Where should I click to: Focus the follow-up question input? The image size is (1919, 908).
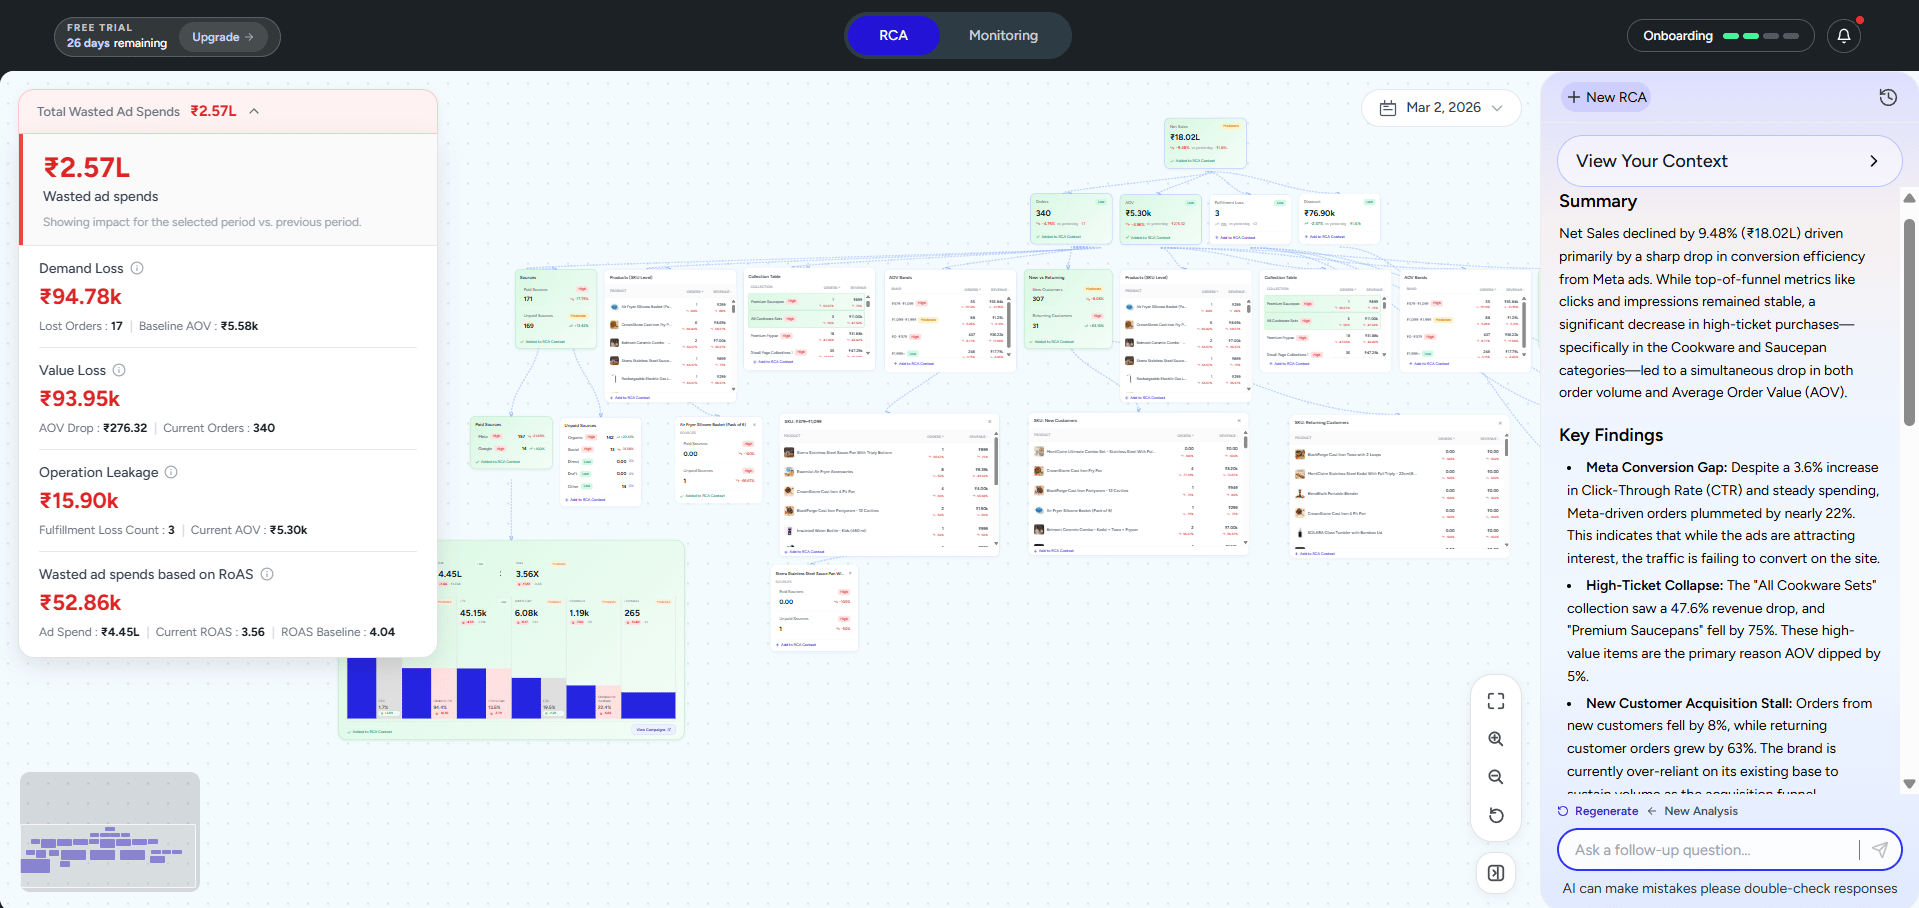click(x=1715, y=850)
